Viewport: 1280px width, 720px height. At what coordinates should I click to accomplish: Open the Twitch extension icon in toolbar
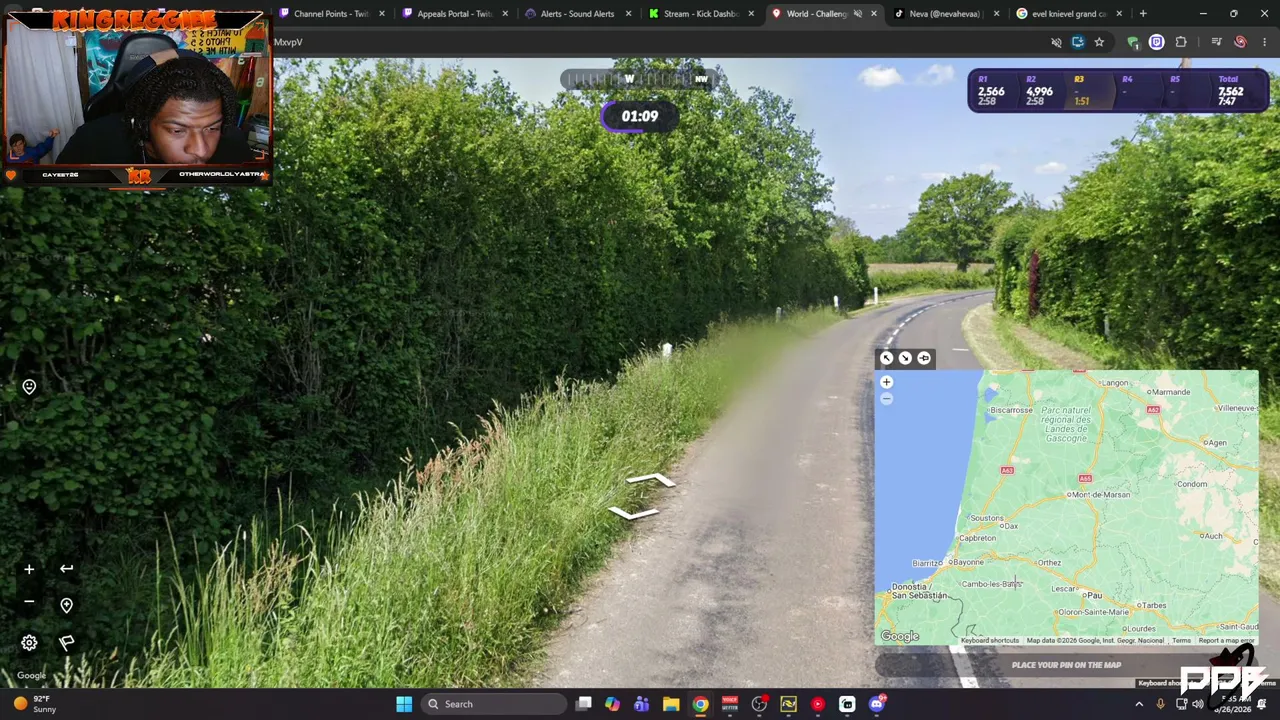(x=1157, y=42)
